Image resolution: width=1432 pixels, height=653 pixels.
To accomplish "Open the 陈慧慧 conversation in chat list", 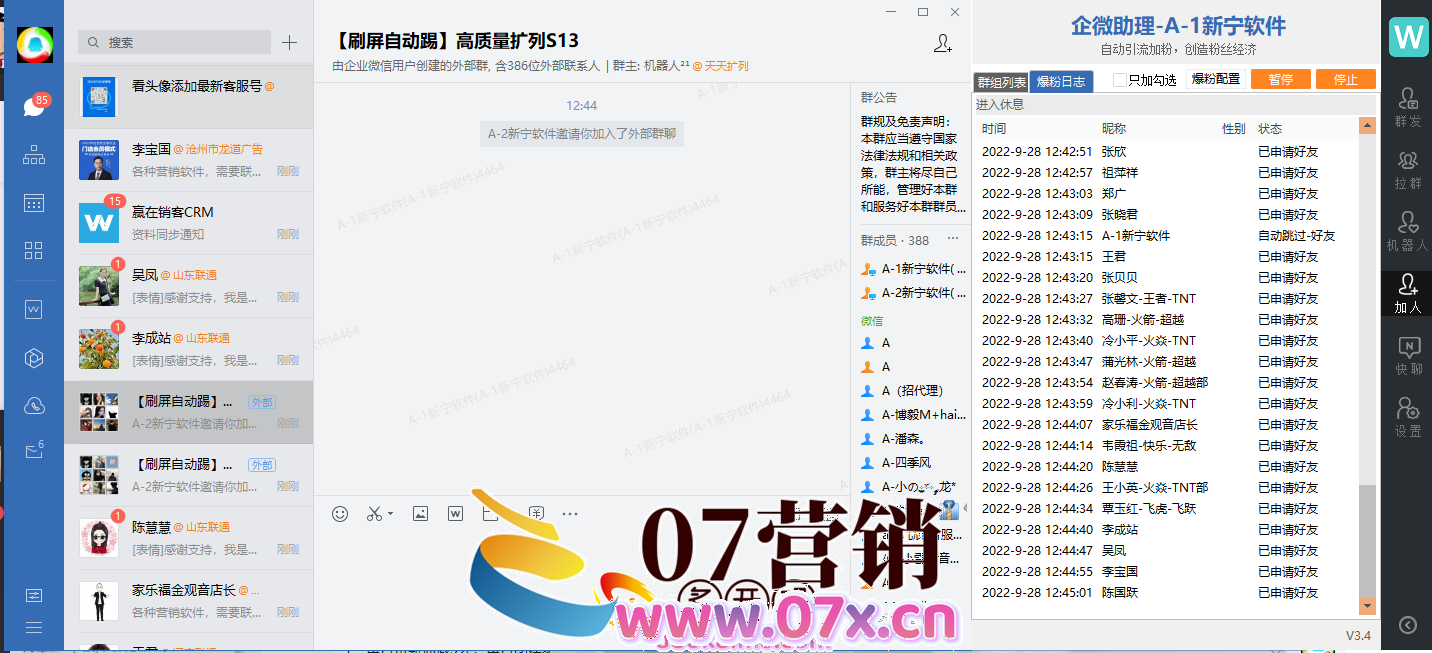I will point(188,538).
